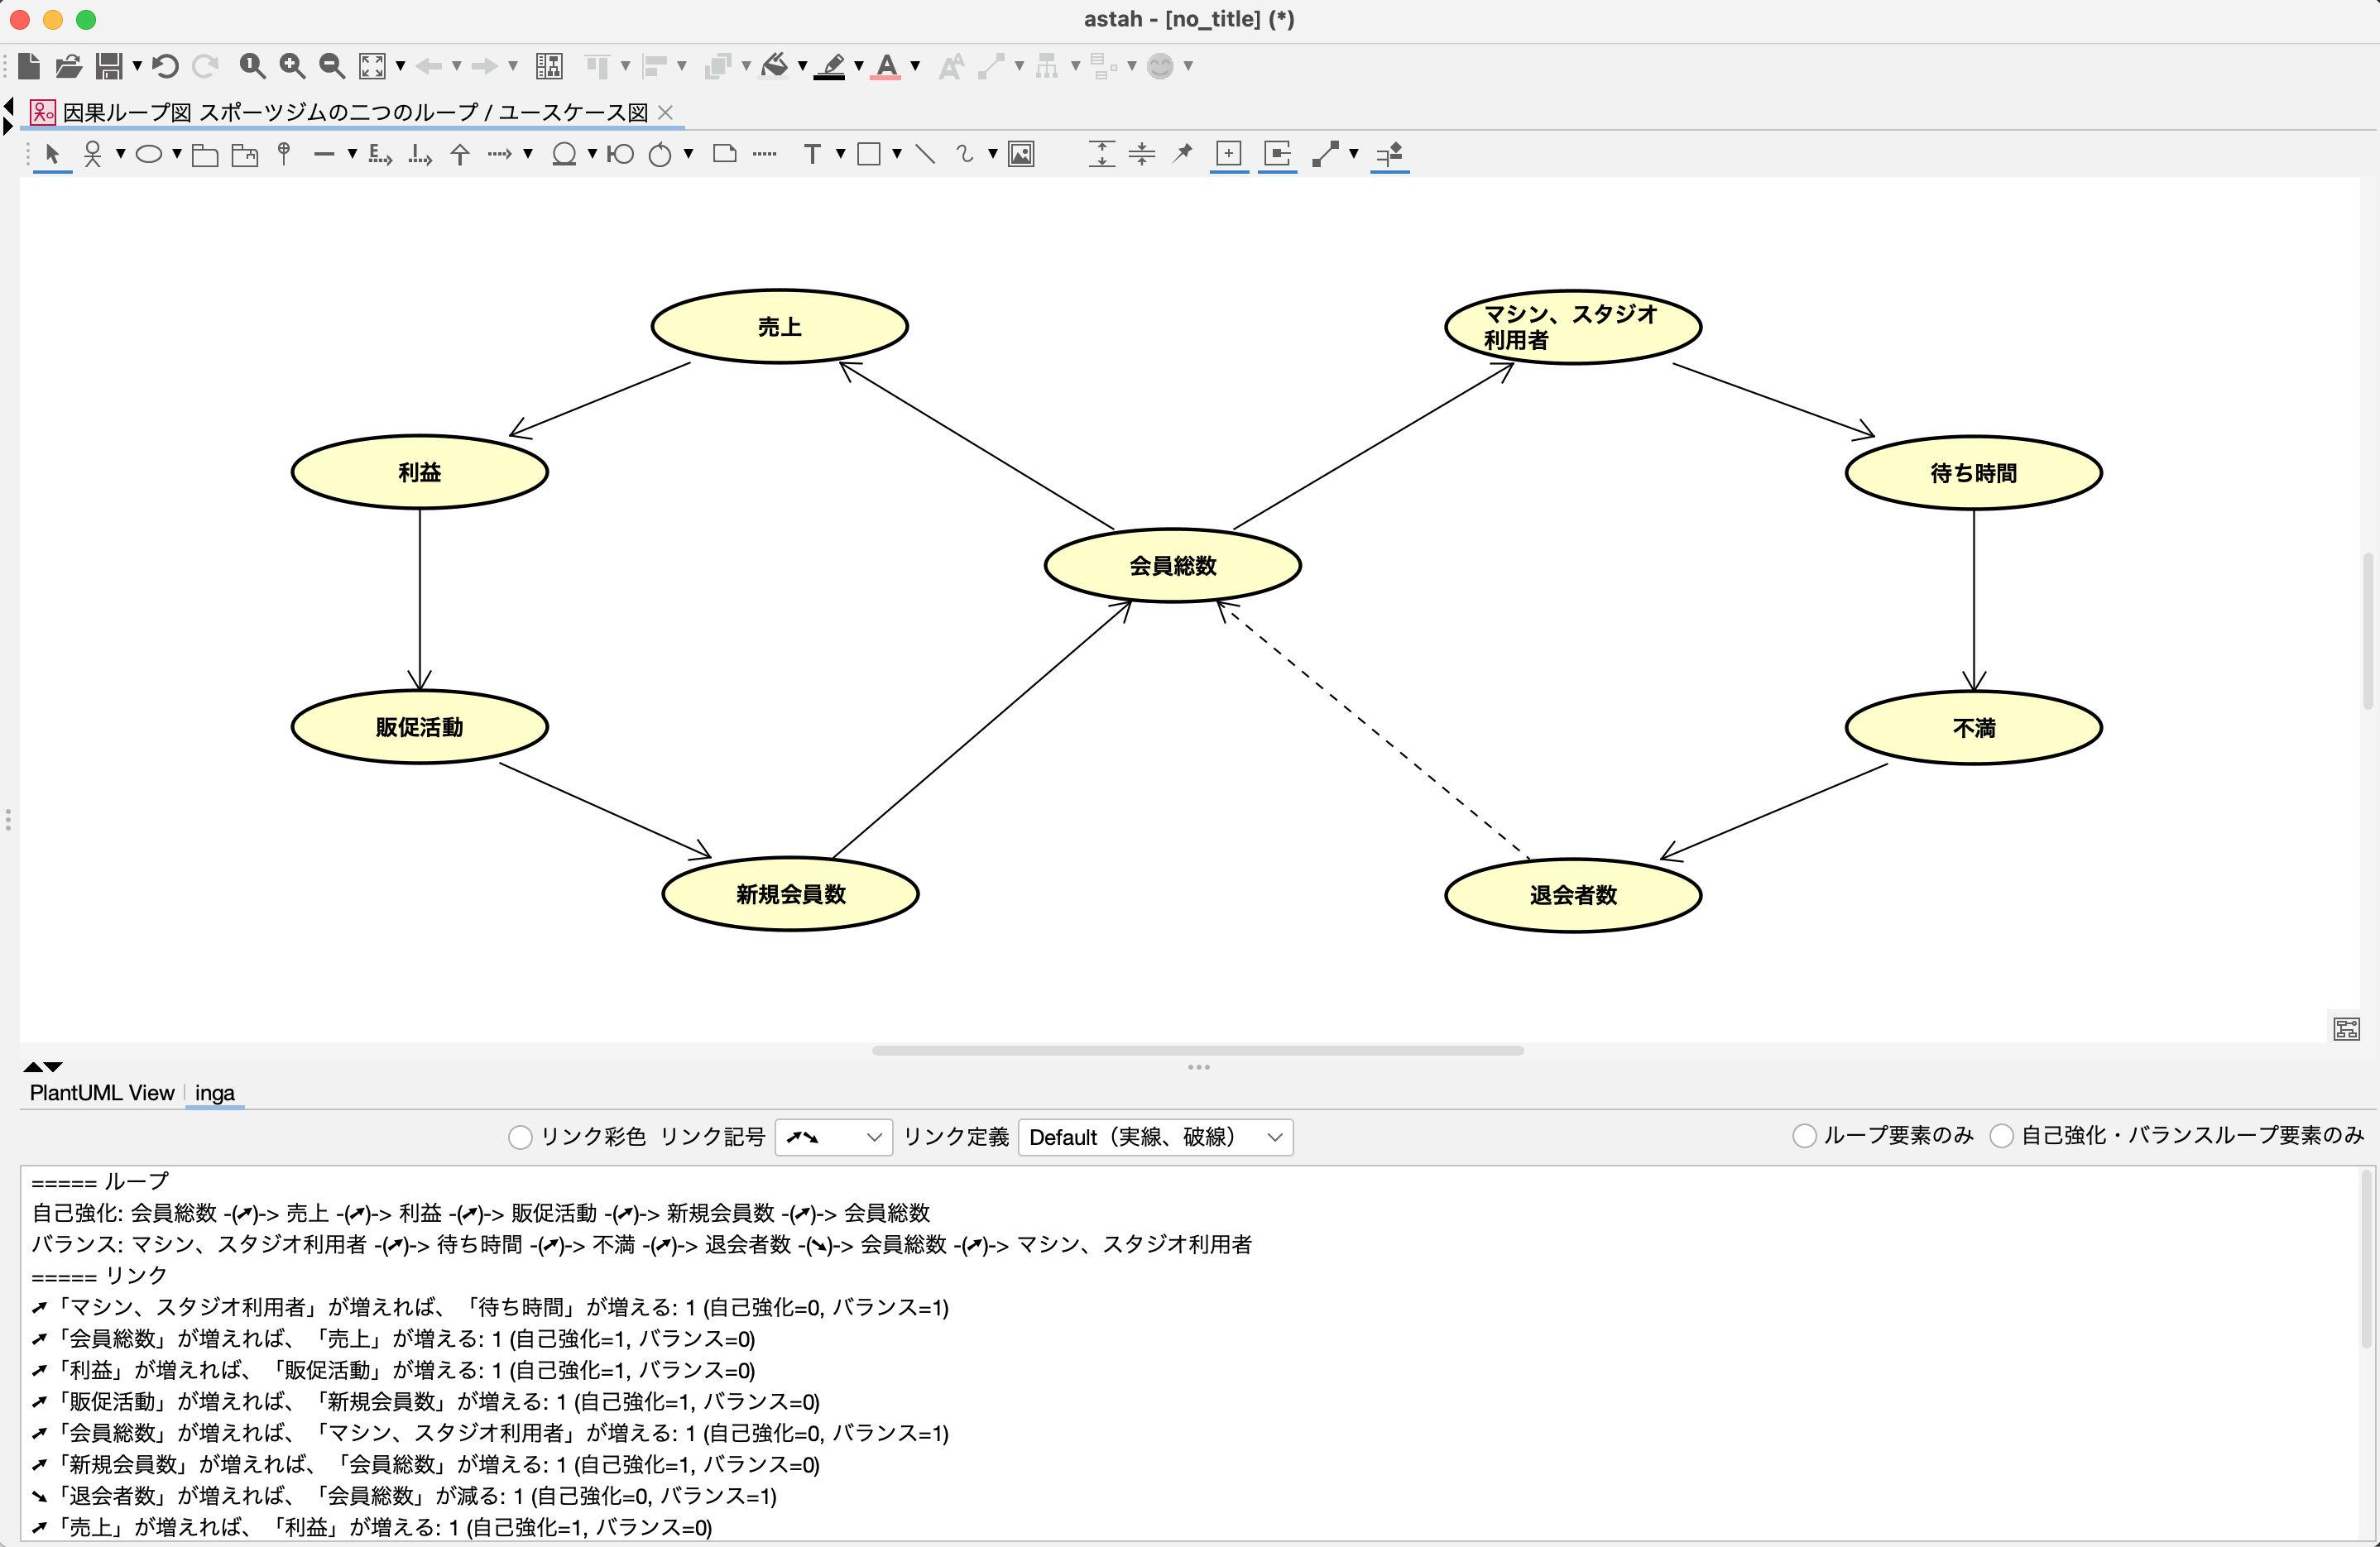Screen dimensions: 2380x1547
Task: Open the リンク定義 Default dropdown
Action: click(1155, 1137)
